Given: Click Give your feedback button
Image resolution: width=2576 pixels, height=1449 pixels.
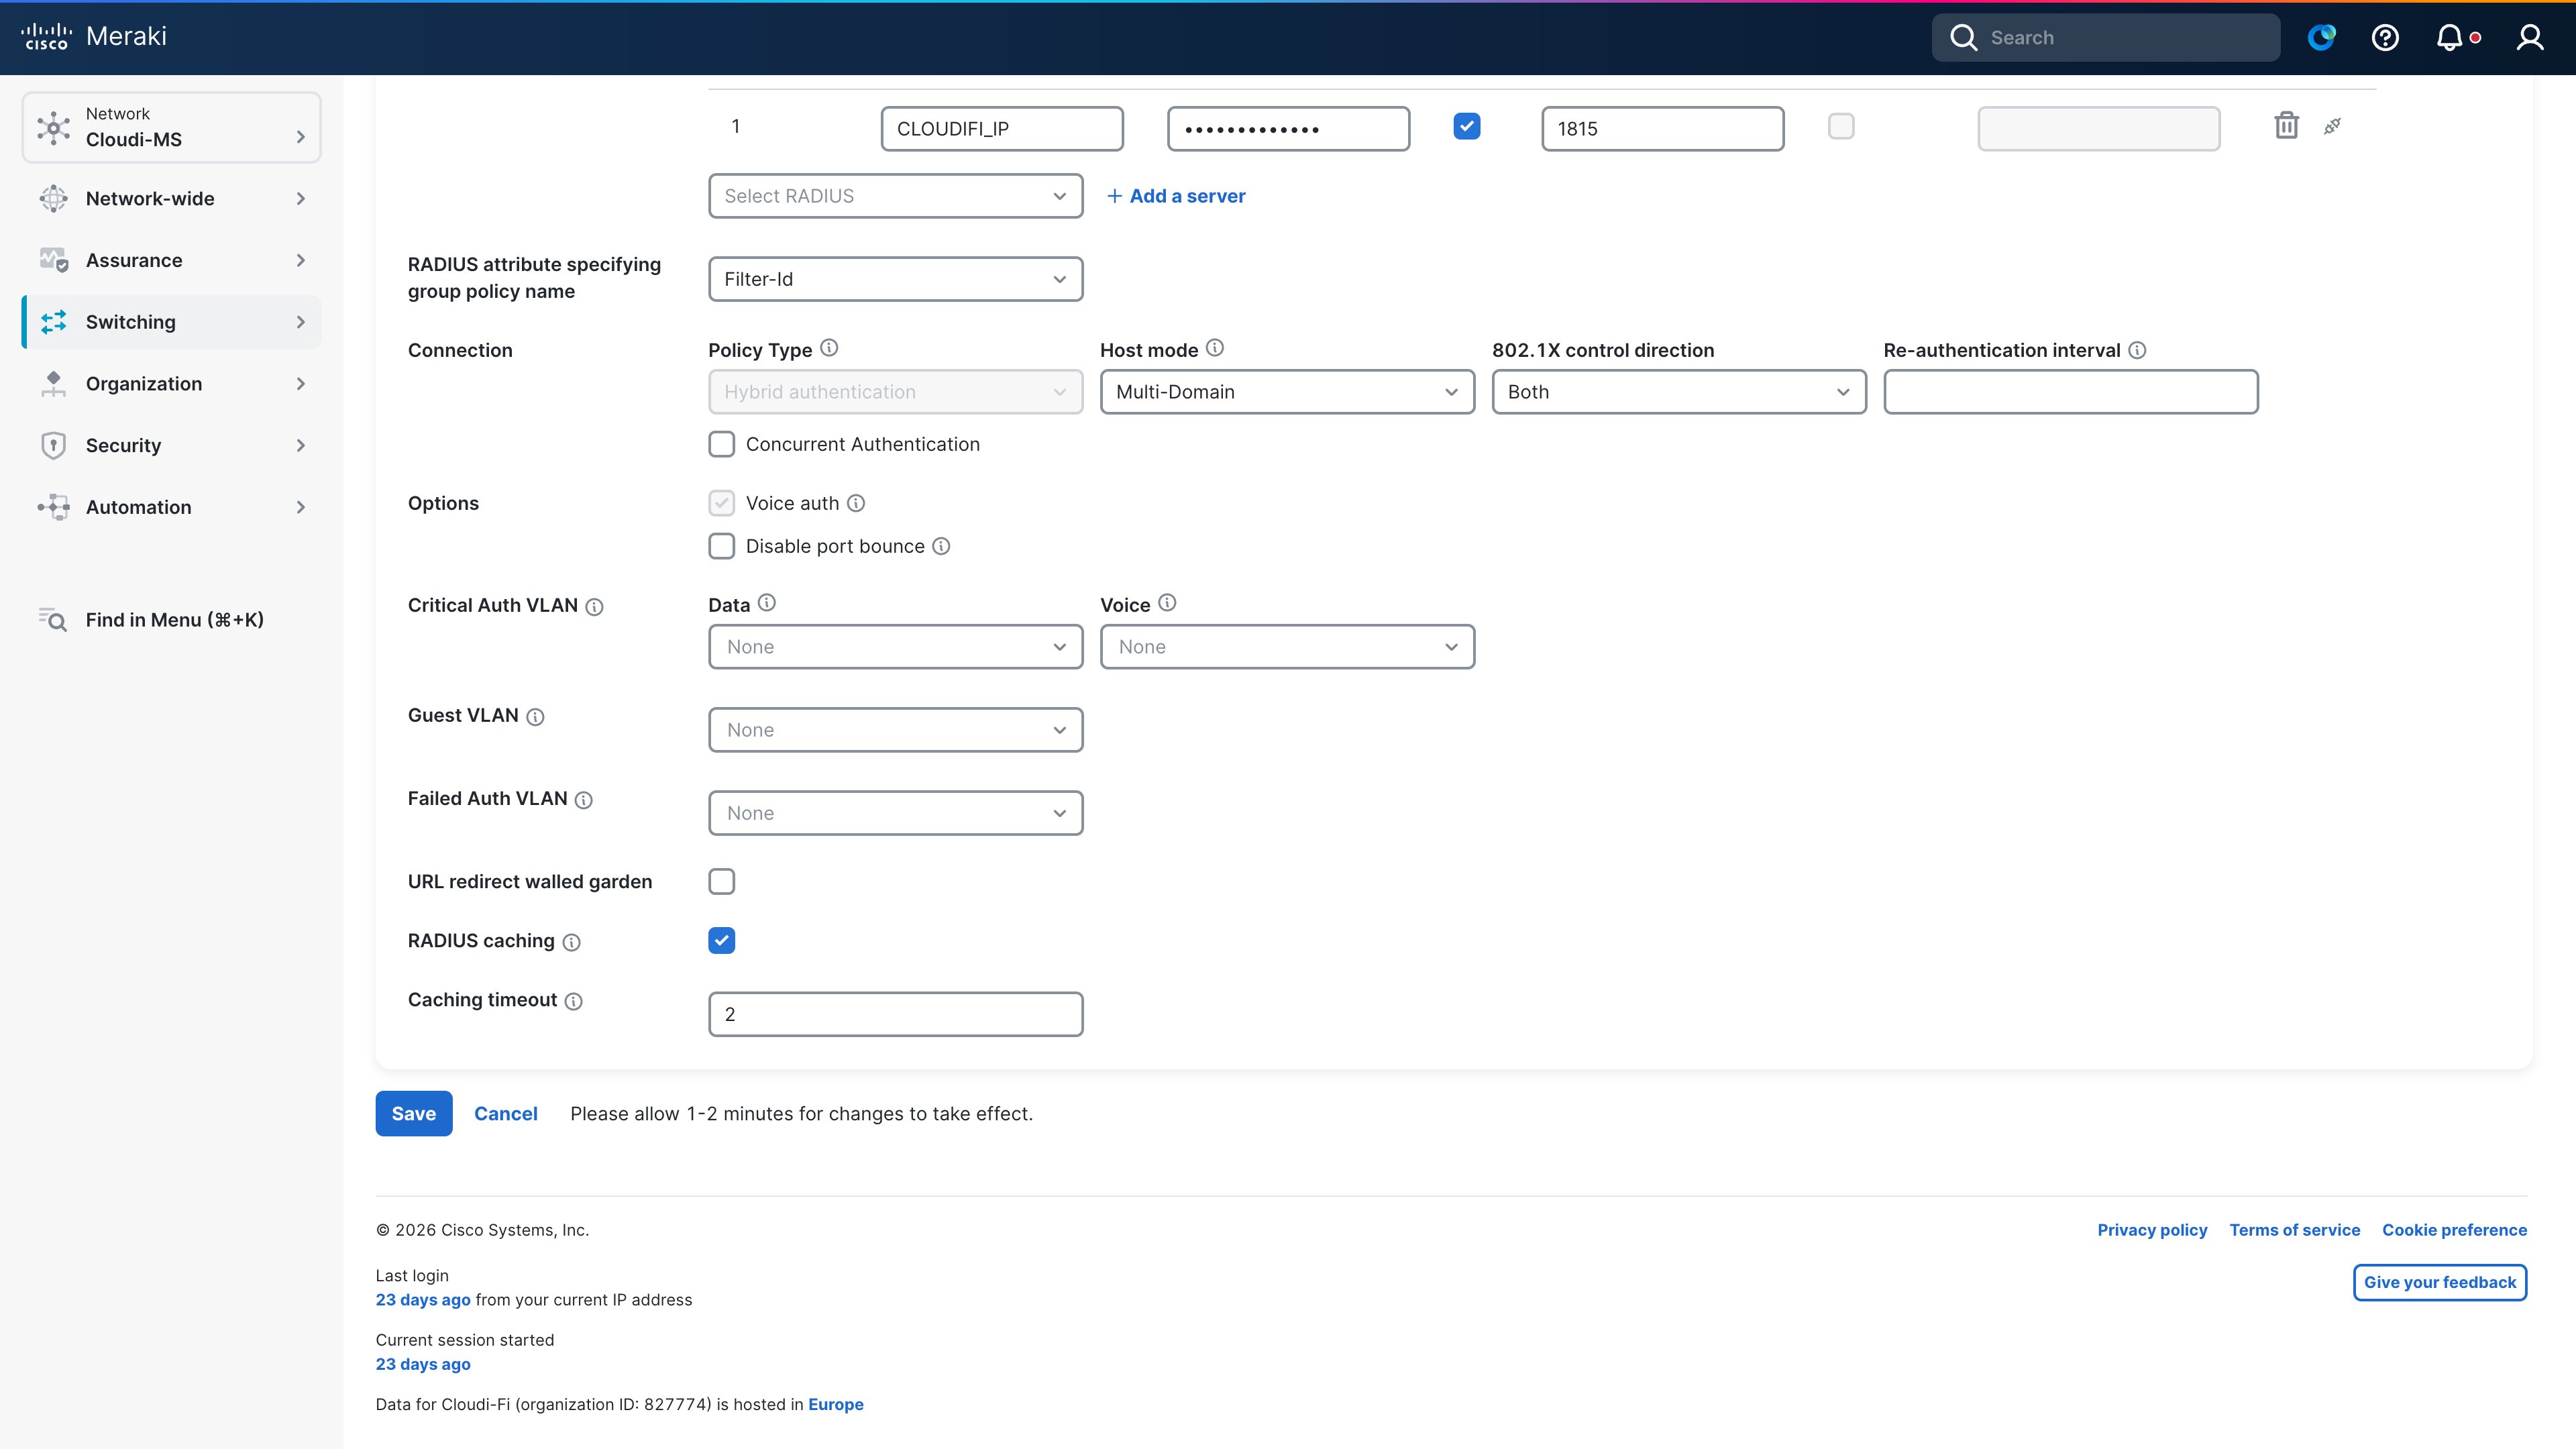Looking at the screenshot, I should pyautogui.click(x=2439, y=1282).
